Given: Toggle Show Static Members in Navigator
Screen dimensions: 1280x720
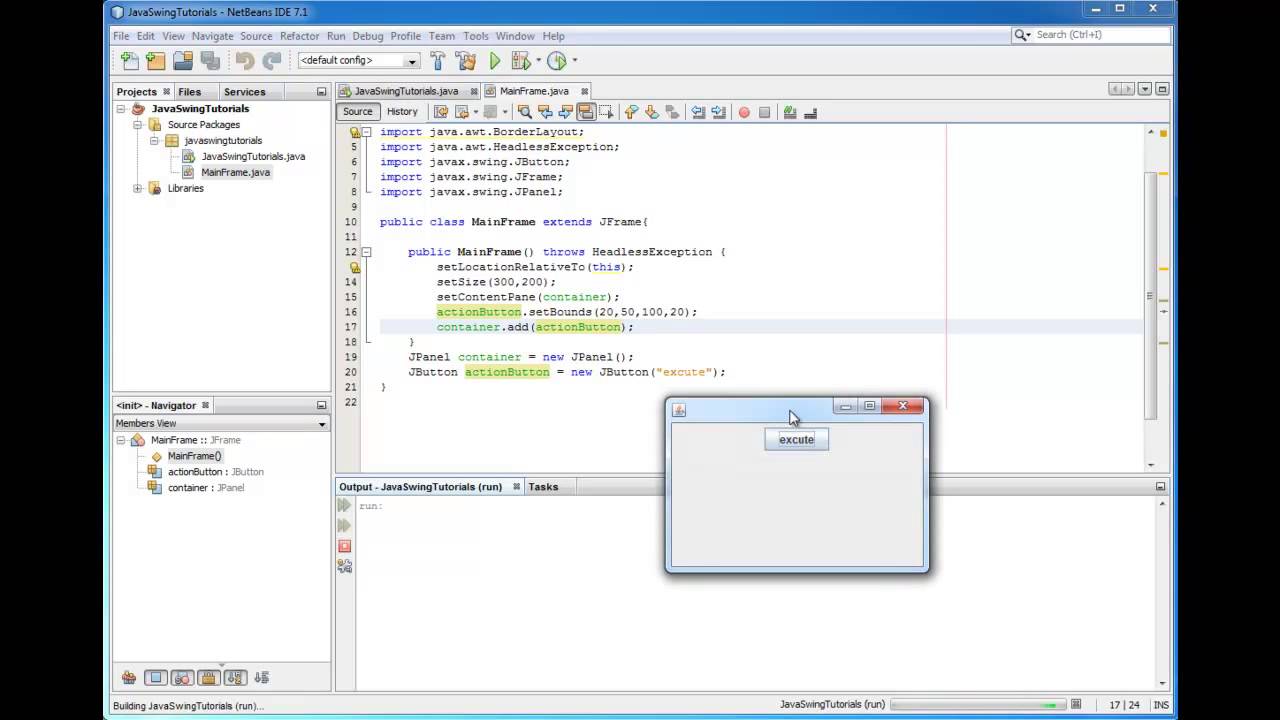Looking at the screenshot, I should [182, 677].
